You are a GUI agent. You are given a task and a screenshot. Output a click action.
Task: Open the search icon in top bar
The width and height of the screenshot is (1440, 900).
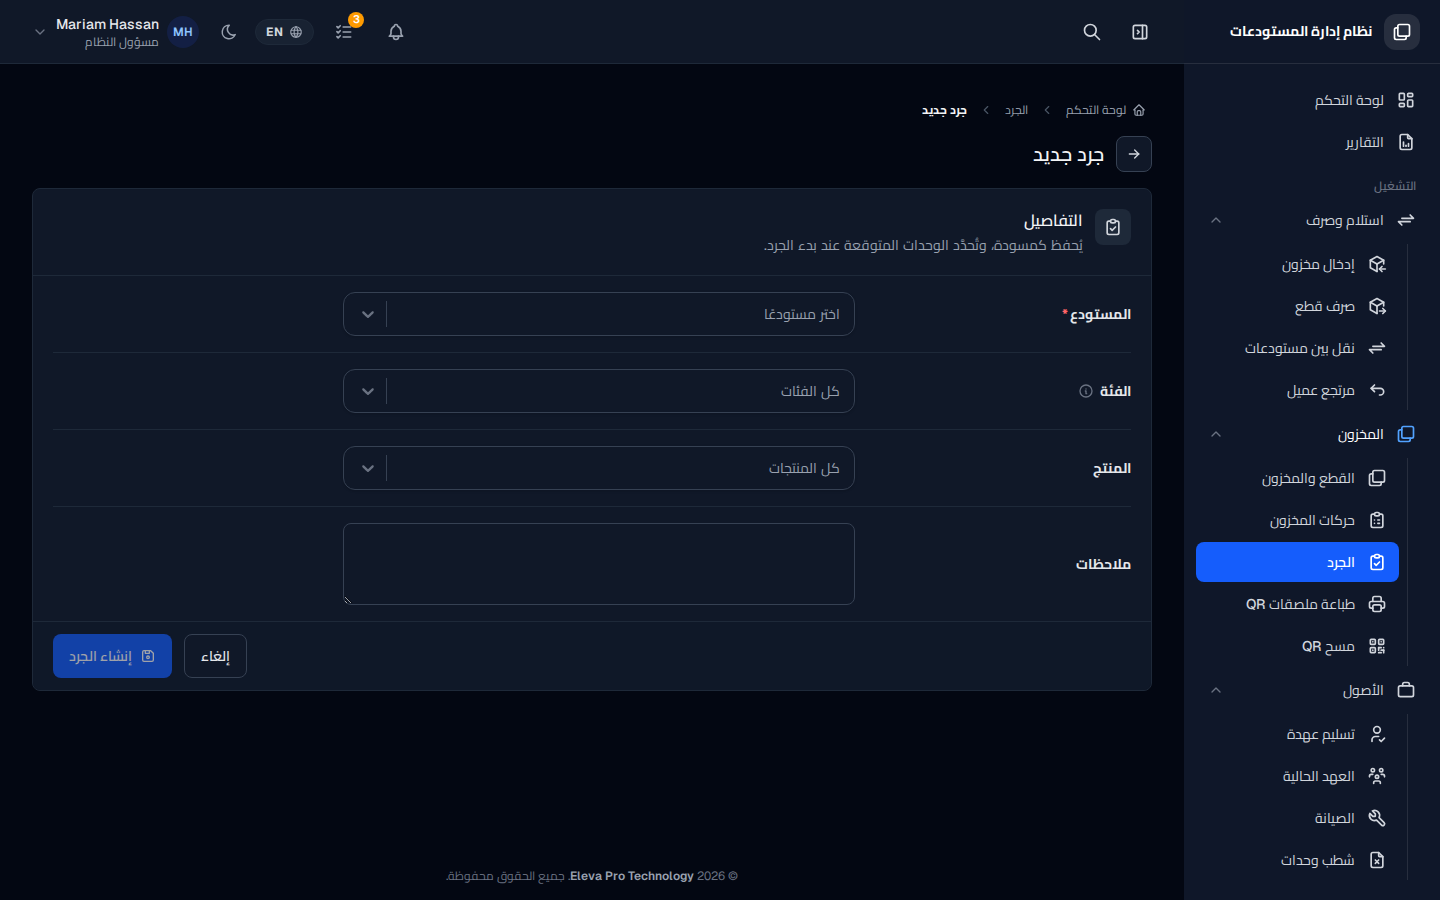1092,32
